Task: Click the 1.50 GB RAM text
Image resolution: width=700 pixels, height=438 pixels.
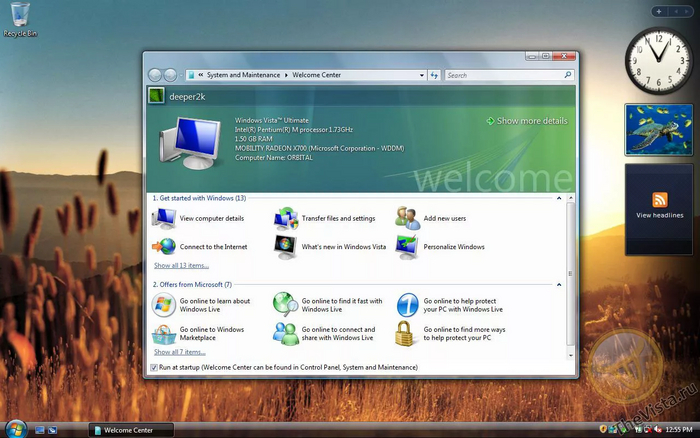Action: [254, 139]
